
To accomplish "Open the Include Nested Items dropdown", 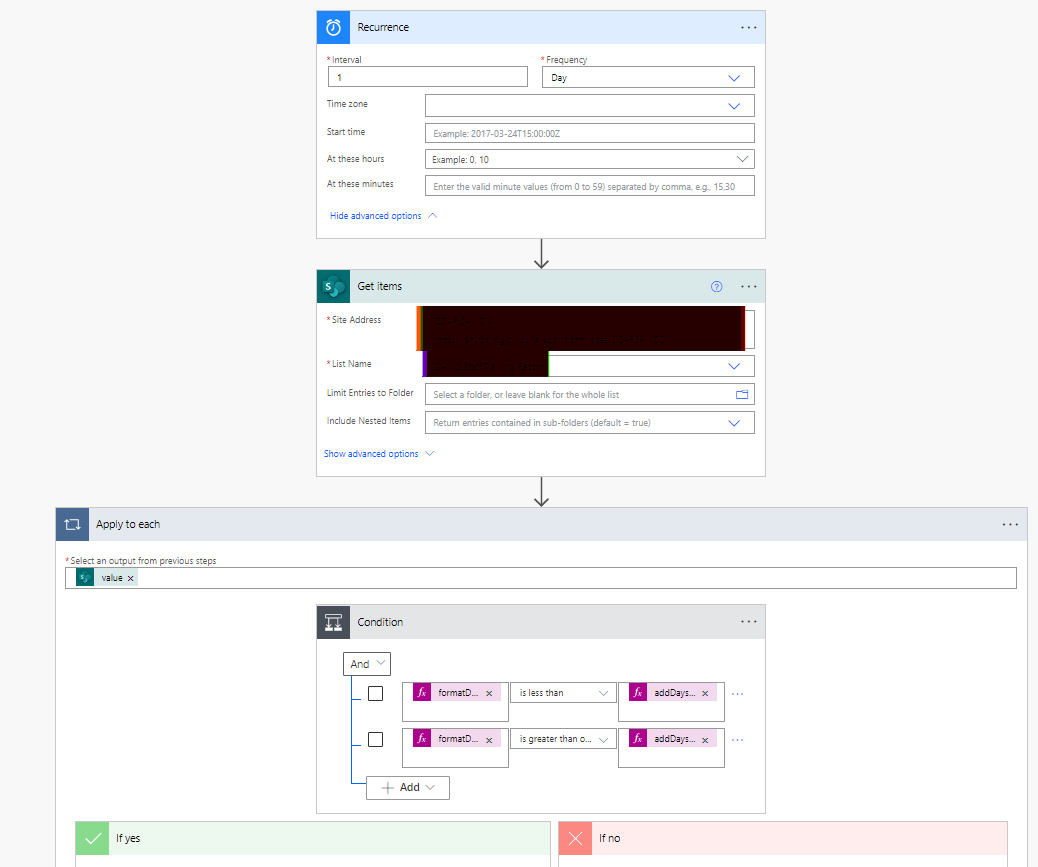I will pos(590,423).
